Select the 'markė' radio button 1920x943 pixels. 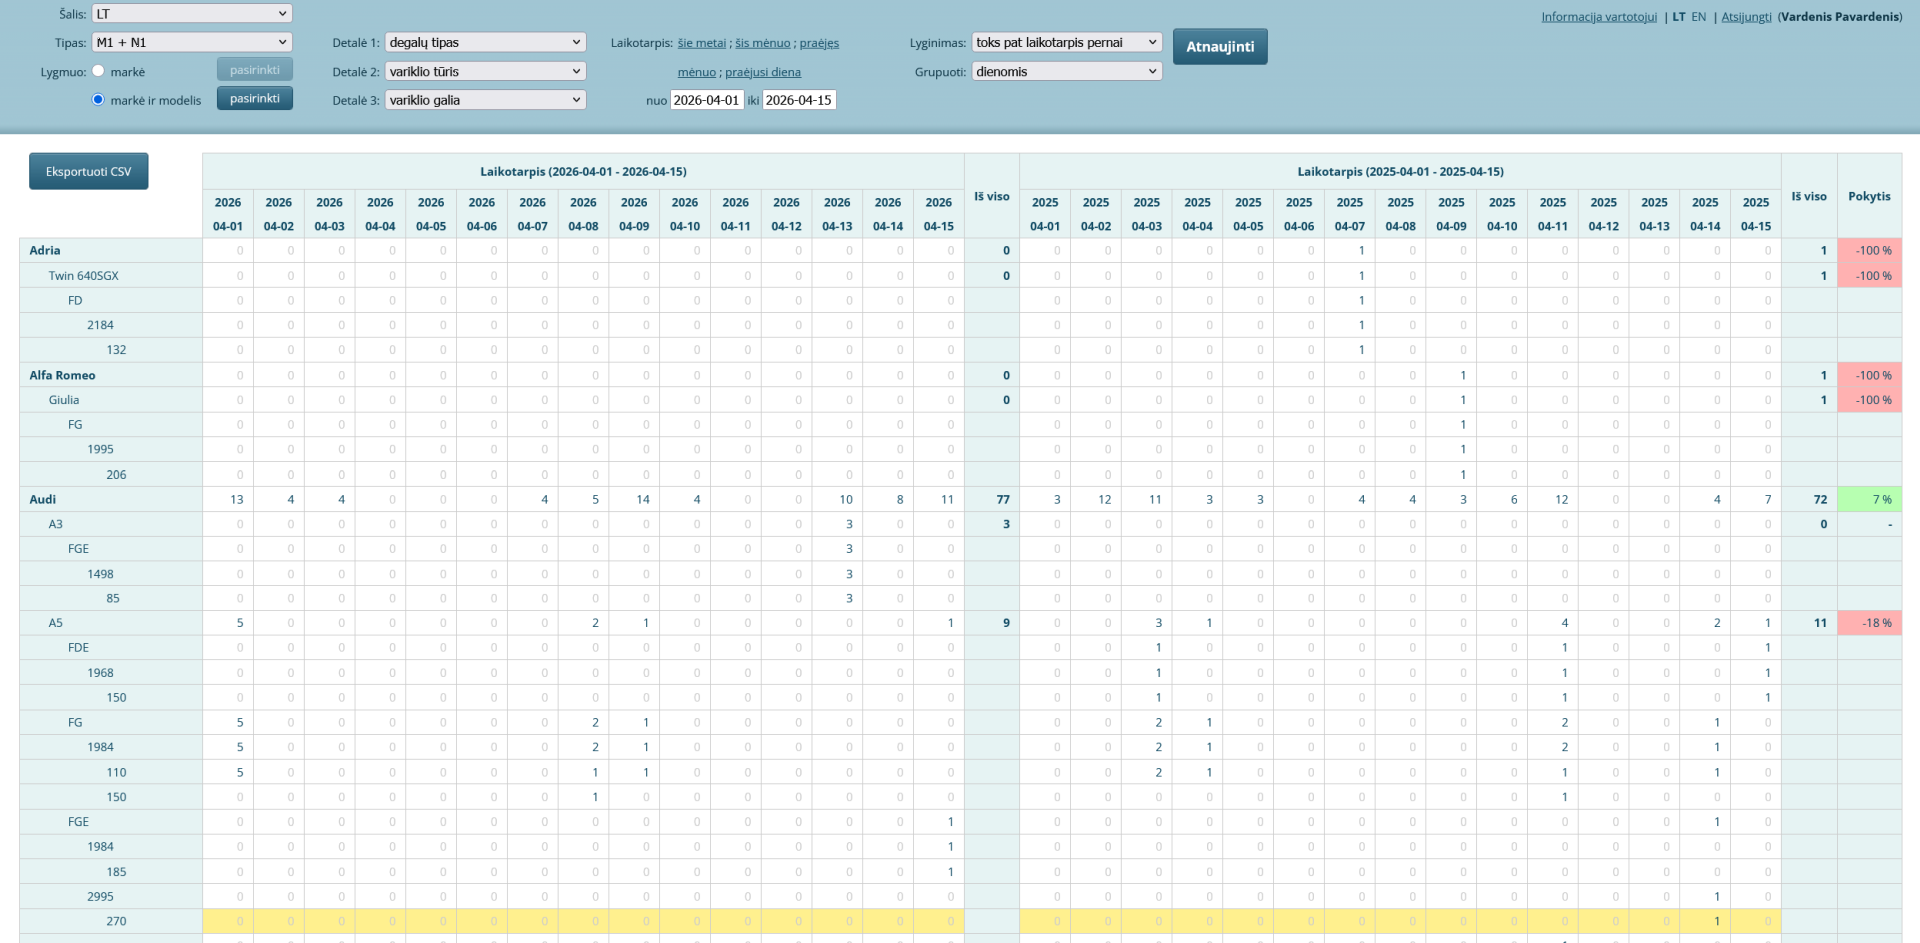click(98, 71)
